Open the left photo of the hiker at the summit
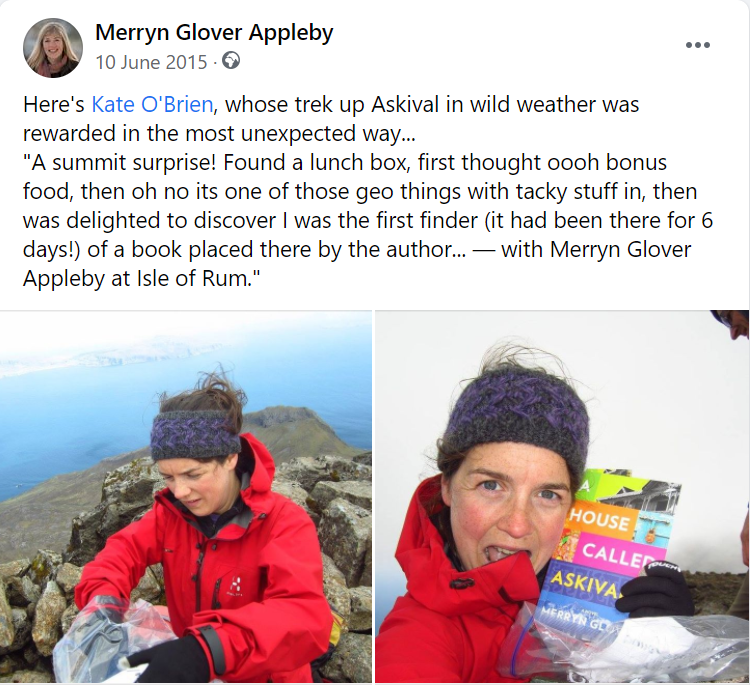This screenshot has height=685, width=750. coord(186,497)
